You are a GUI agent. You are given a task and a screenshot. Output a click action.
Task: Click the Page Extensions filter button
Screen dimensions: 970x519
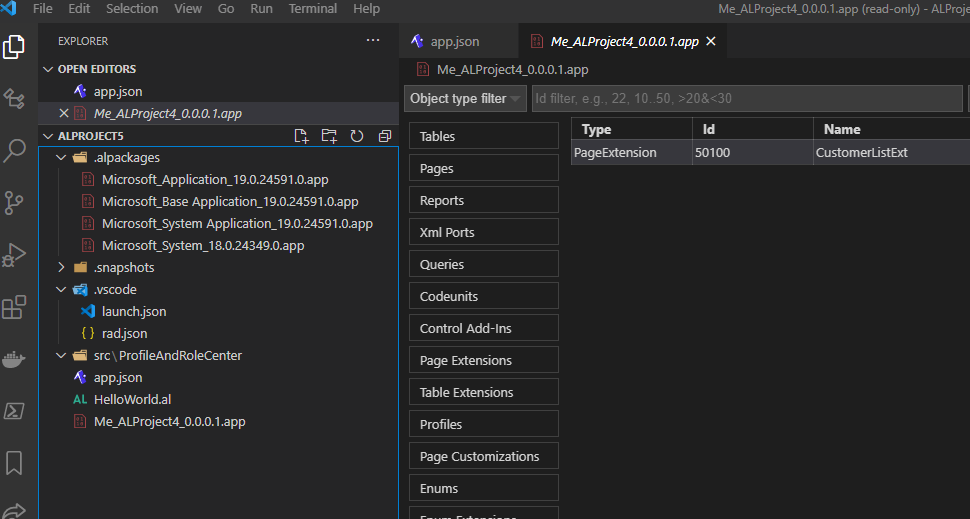coord(484,361)
